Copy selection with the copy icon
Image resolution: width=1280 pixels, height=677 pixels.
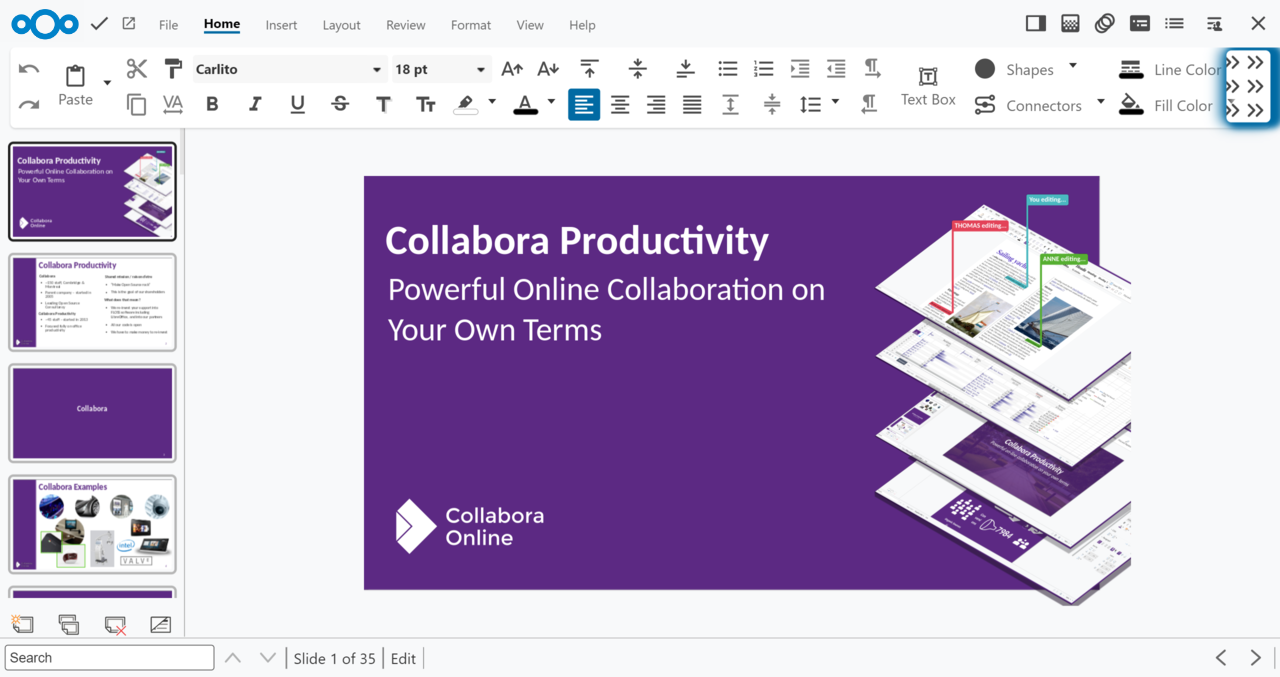click(x=137, y=104)
